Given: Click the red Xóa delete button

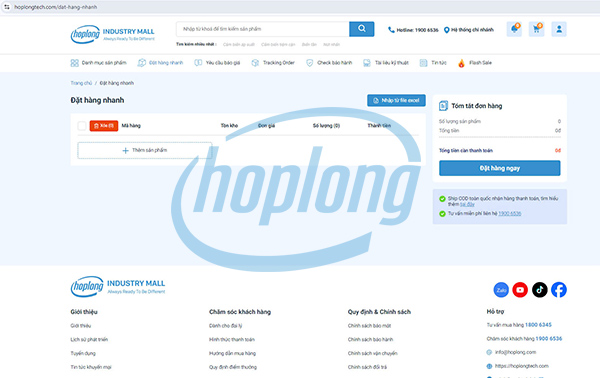Looking at the screenshot, I should pos(104,125).
